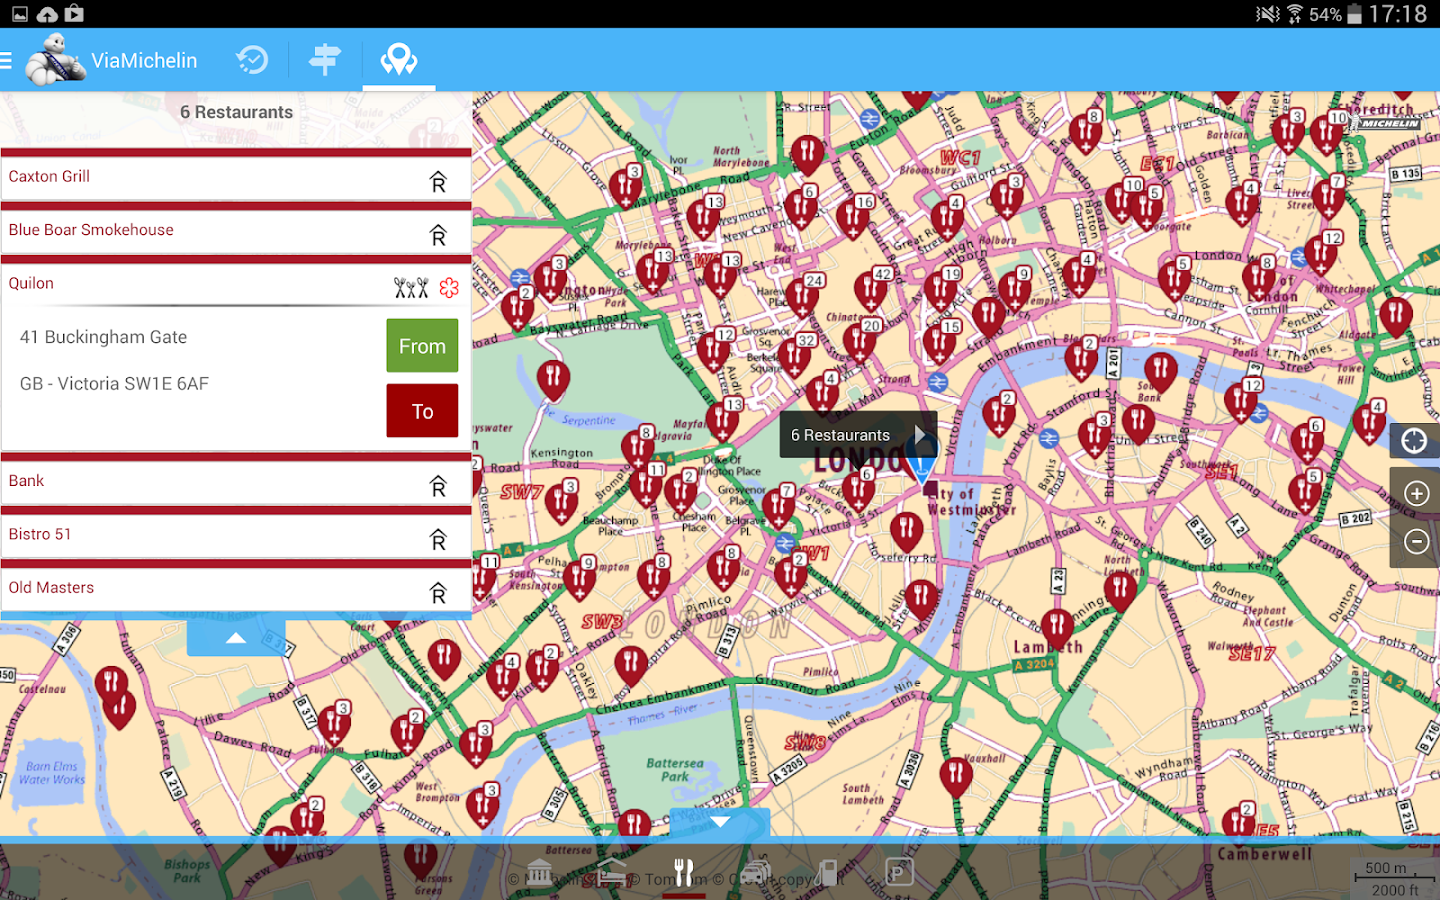This screenshot has width=1440, height=900.
Task: Click Caxton Grill house rating icon
Action: pos(438,182)
